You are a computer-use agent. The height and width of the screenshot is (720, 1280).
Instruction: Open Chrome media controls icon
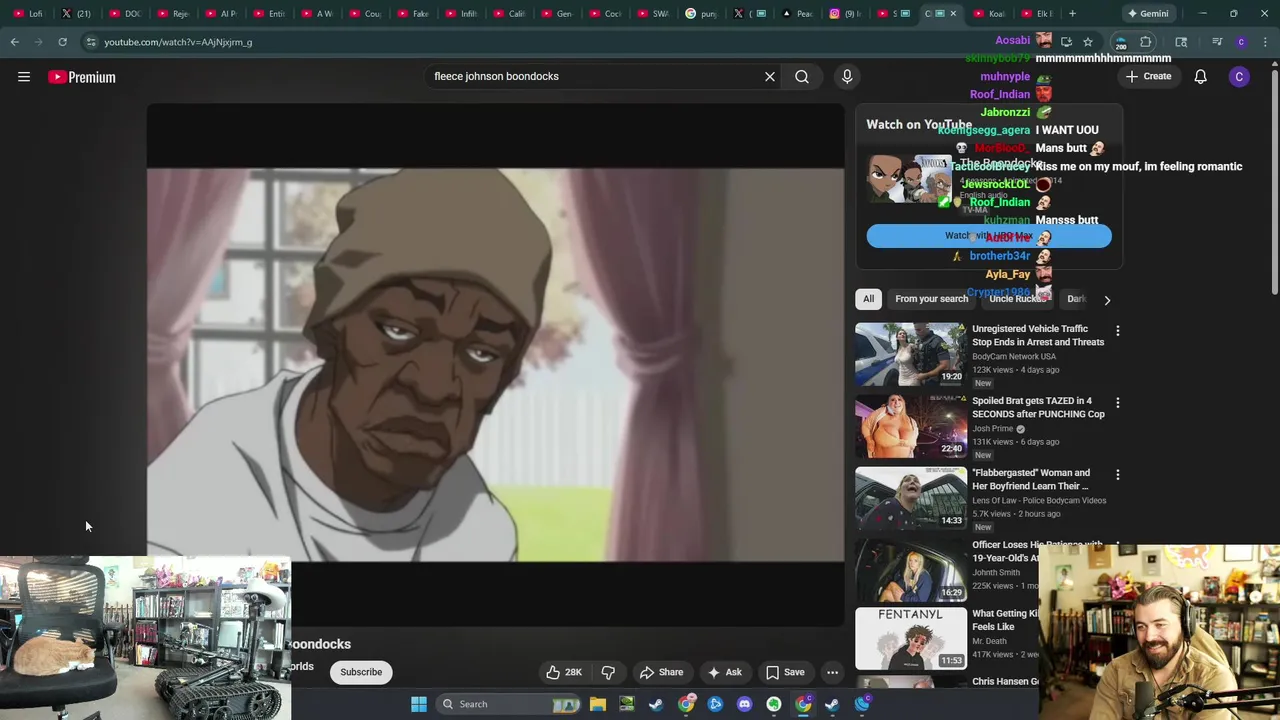tap(1217, 42)
